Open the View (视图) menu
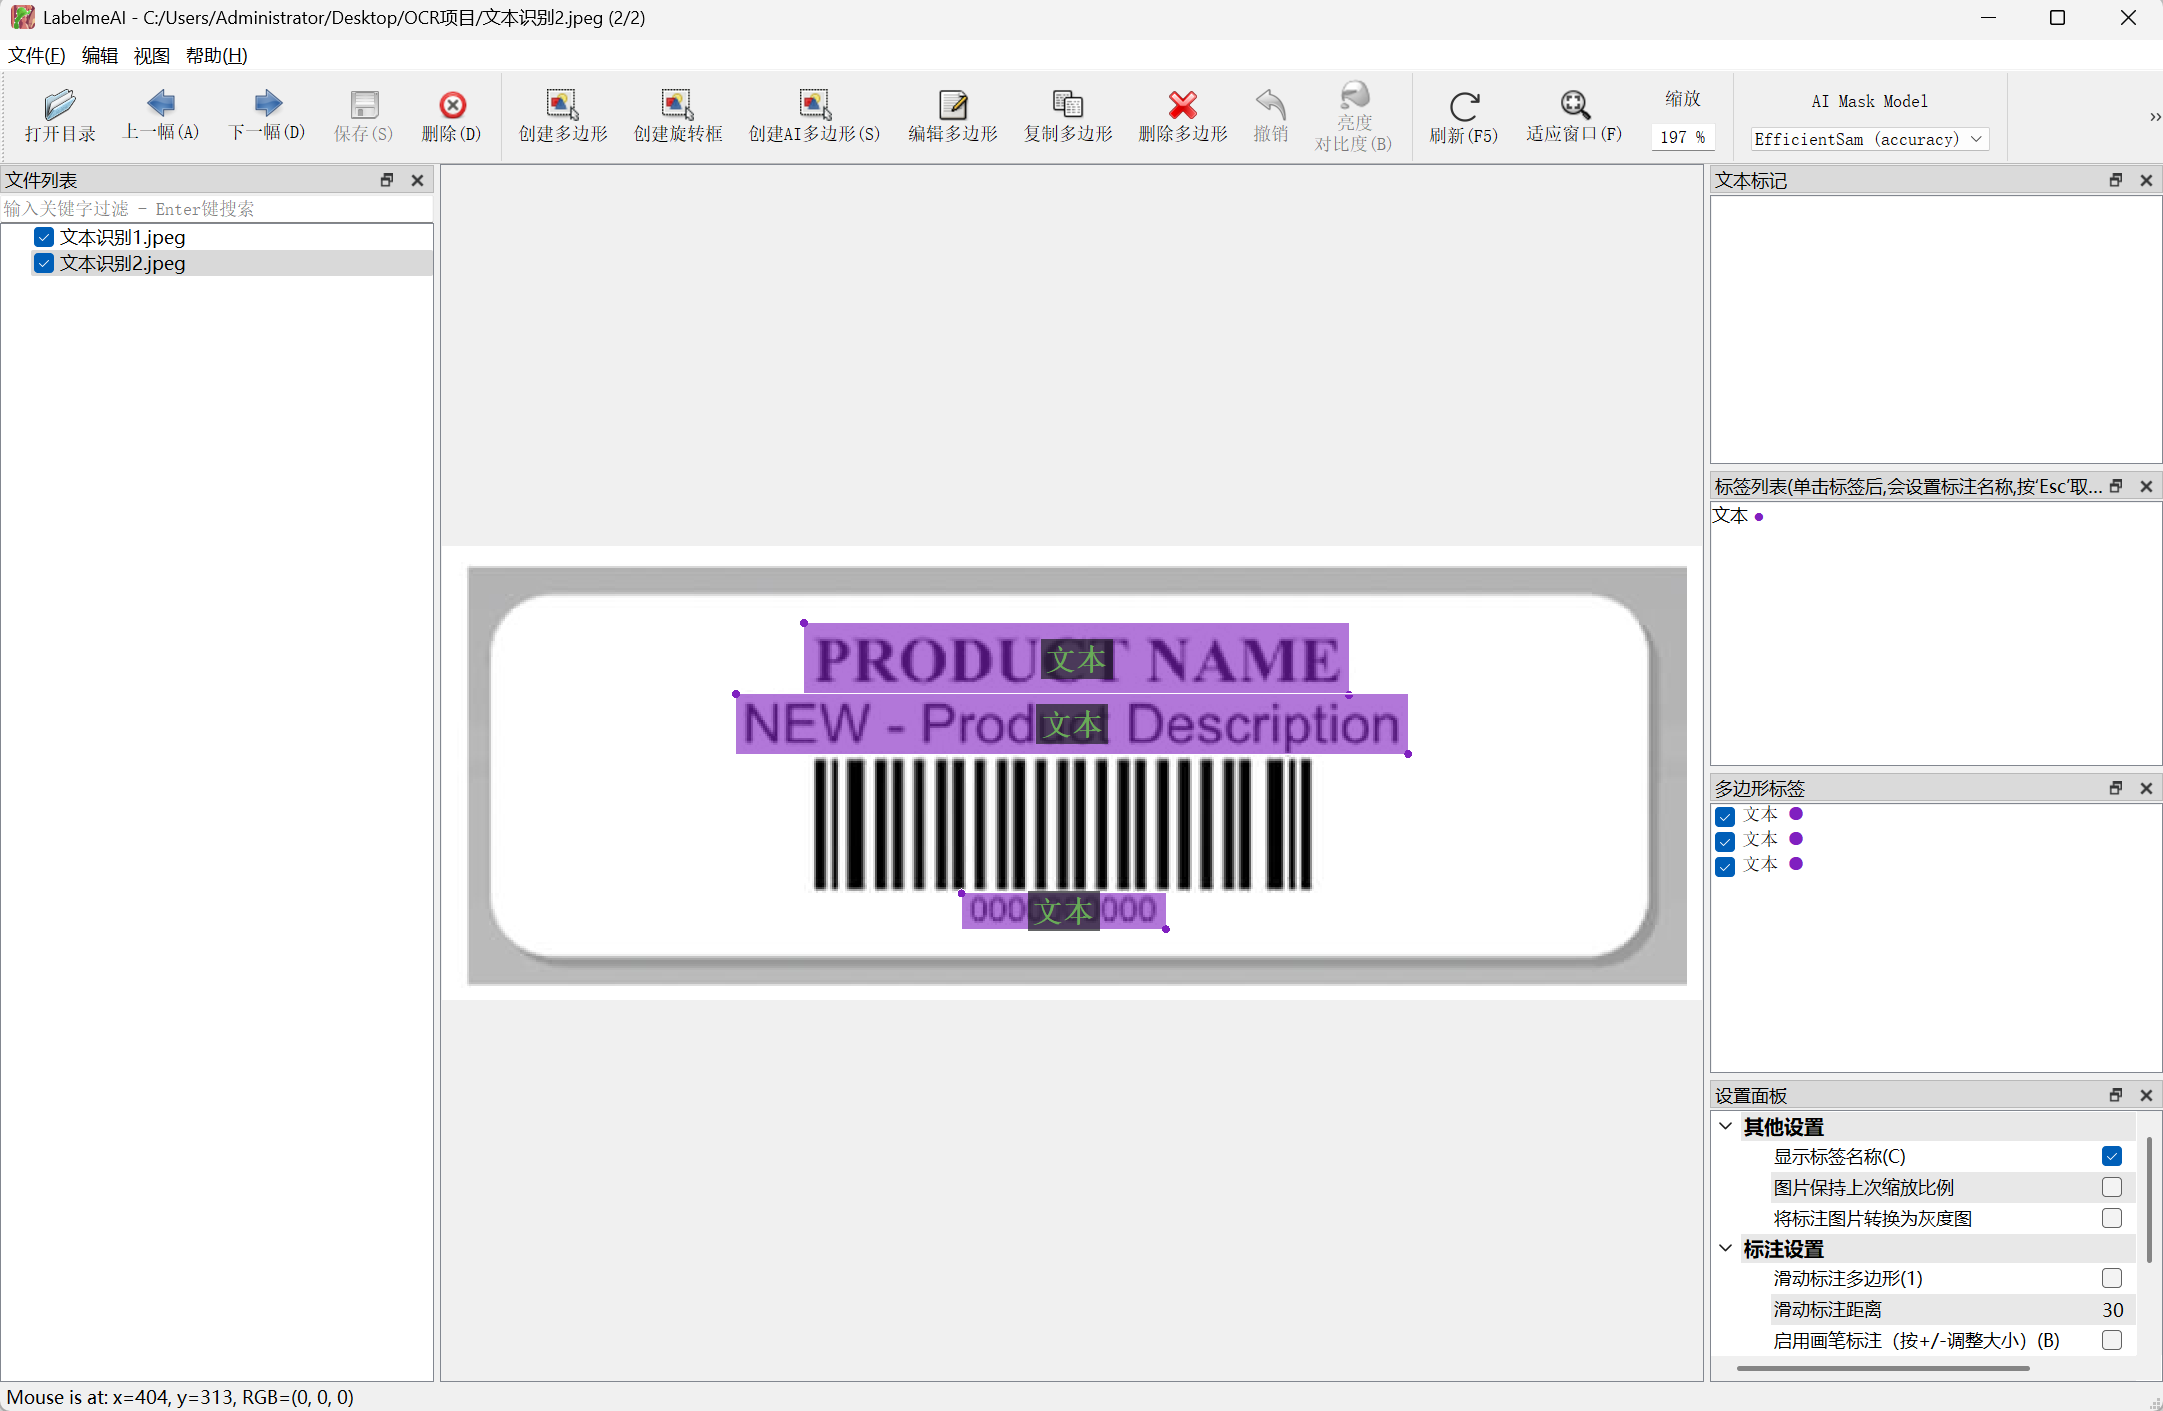2163x1411 pixels. 152,56
